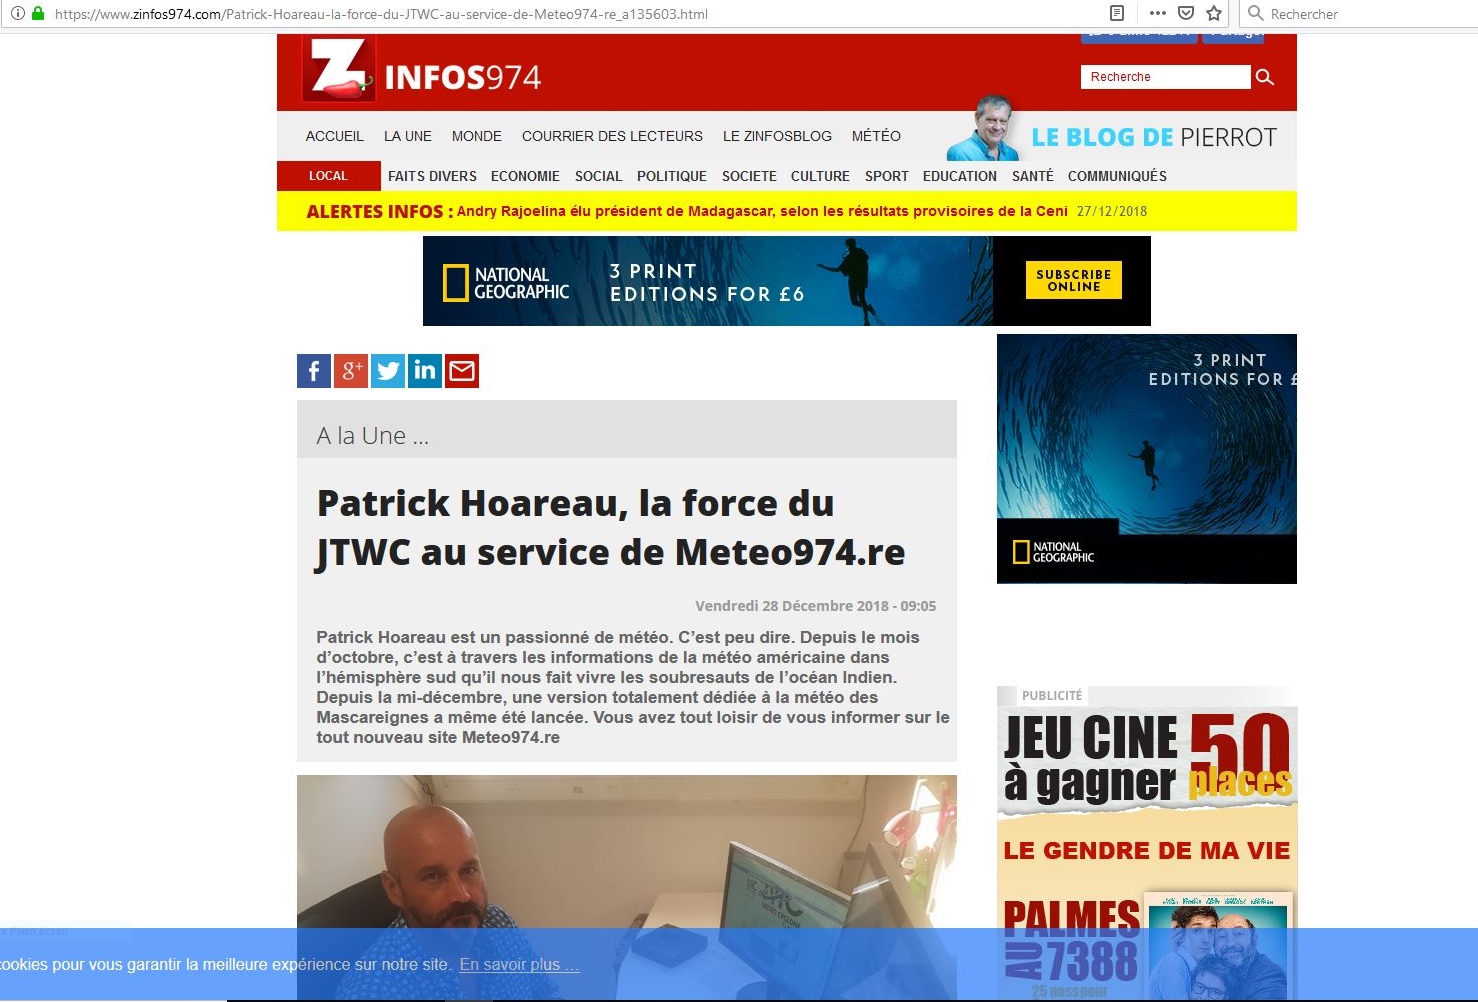Screen dimensions: 1478x1002
Task: Select the address bar URL
Action: tap(381, 14)
